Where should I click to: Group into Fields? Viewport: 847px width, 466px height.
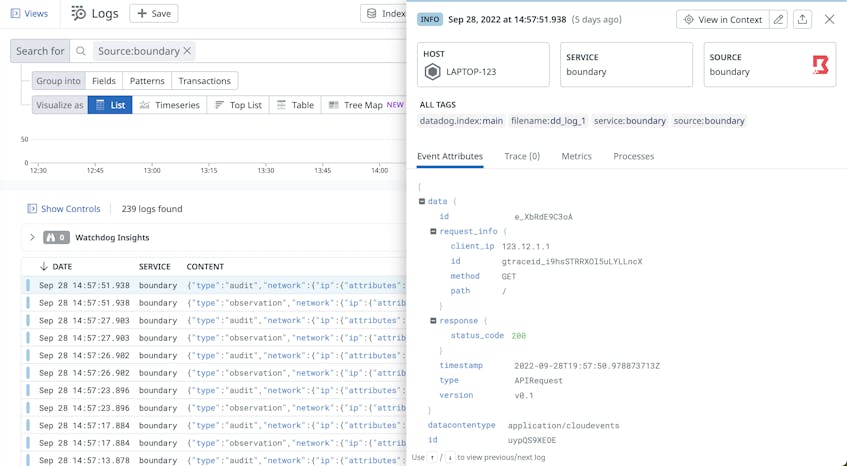(104, 81)
